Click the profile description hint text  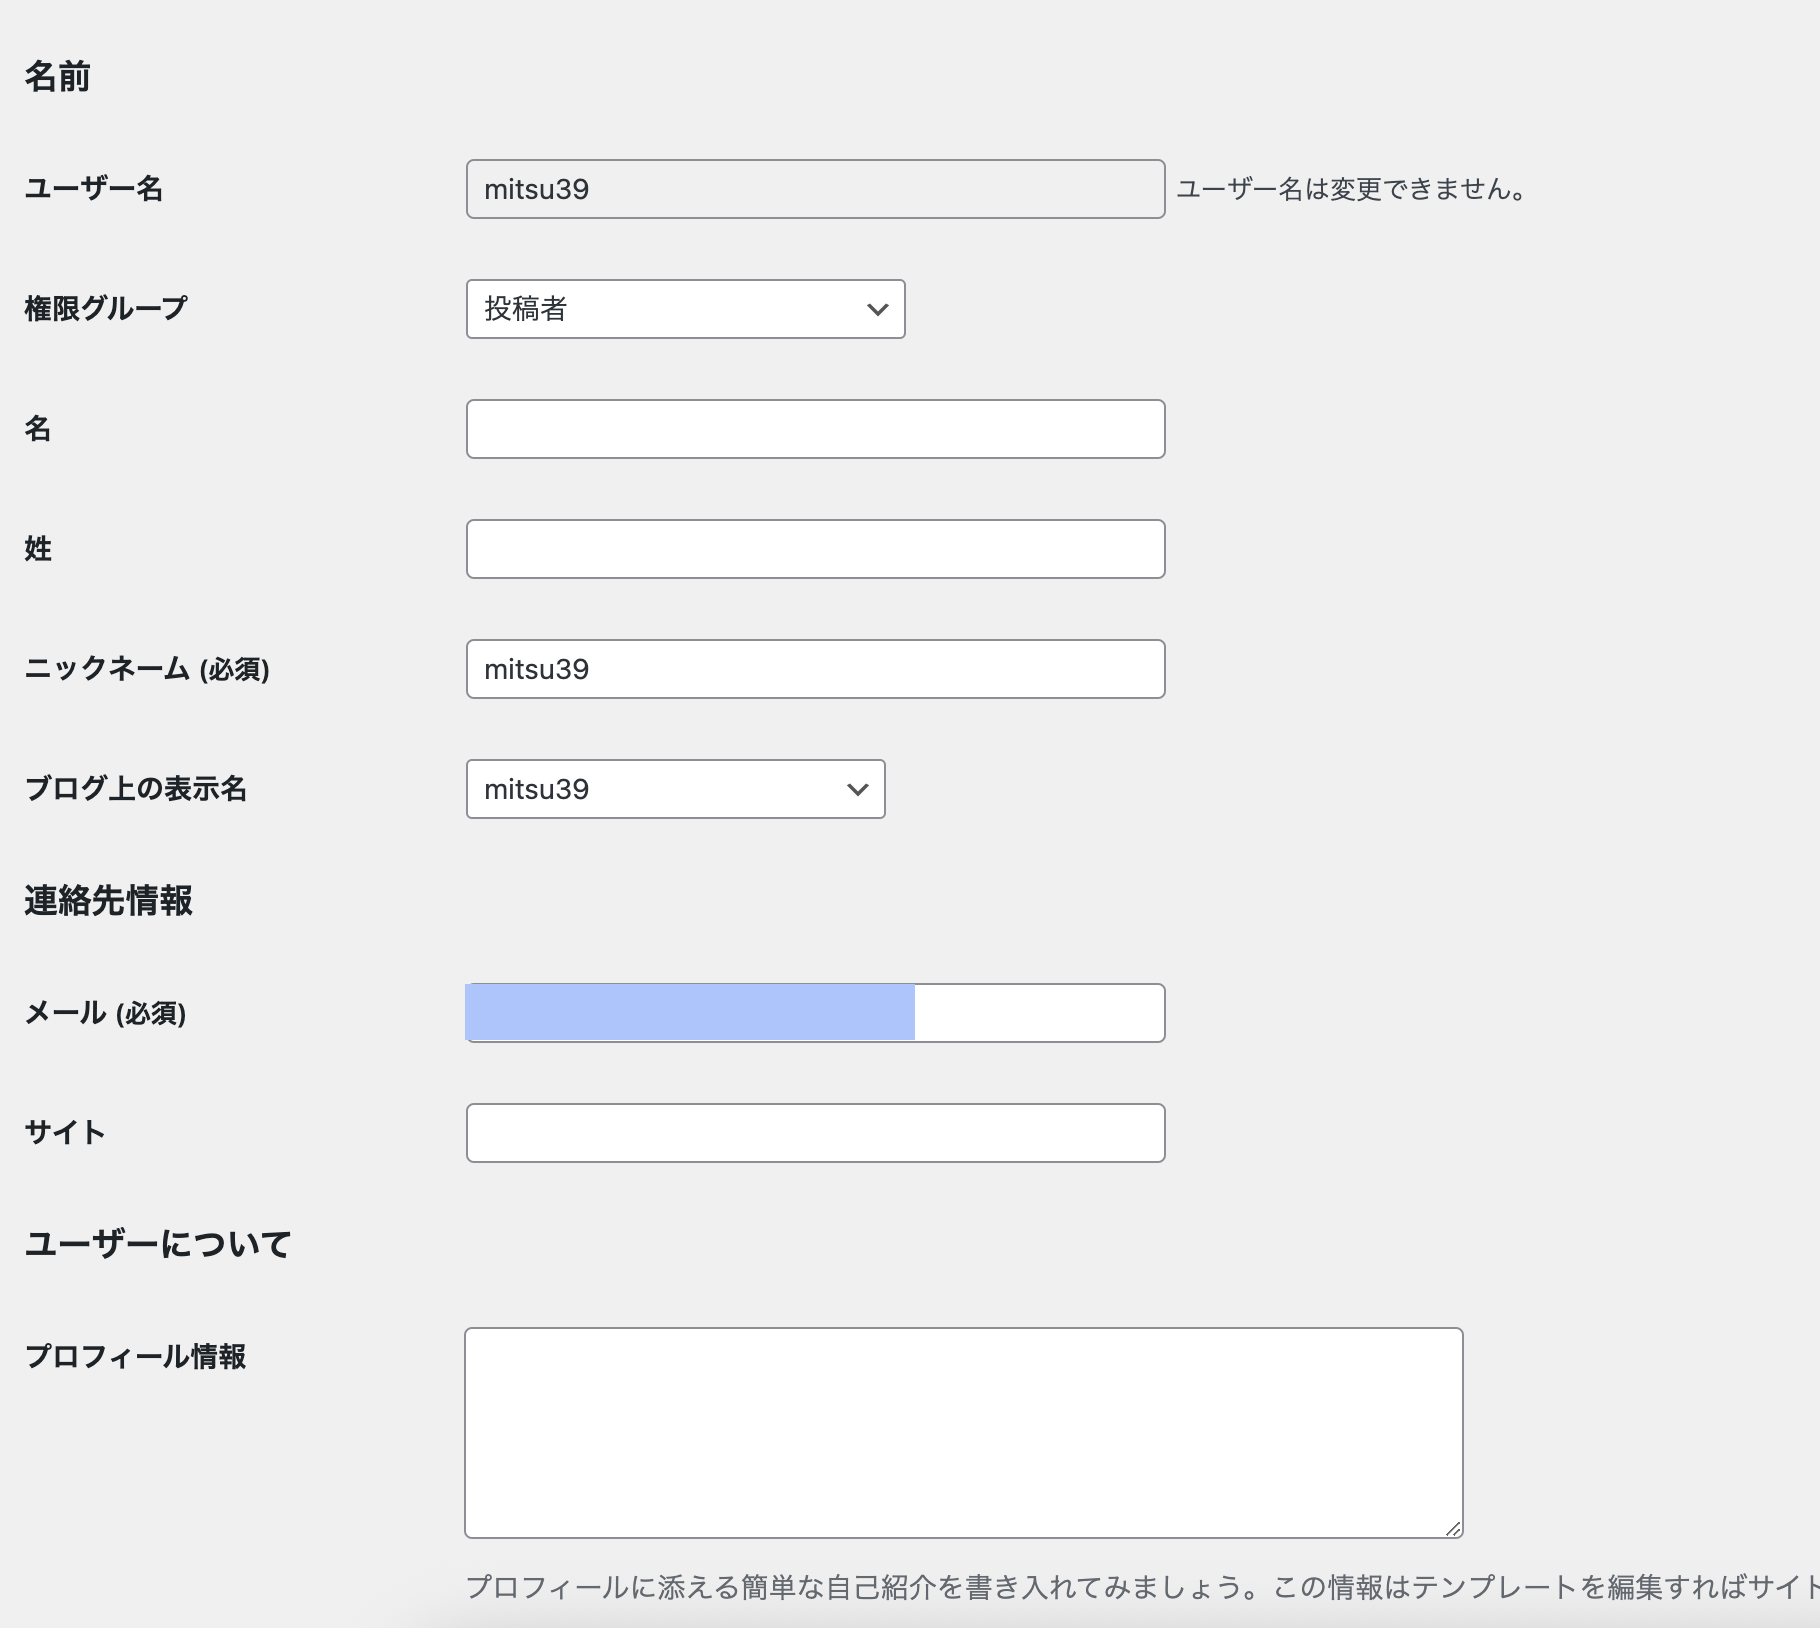click(1143, 1587)
